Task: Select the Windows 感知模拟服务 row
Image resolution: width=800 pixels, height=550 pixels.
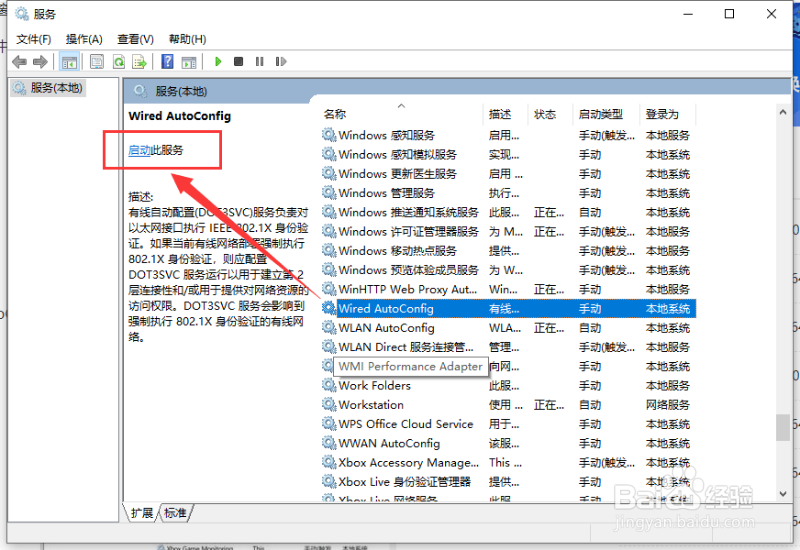Action: pos(508,155)
